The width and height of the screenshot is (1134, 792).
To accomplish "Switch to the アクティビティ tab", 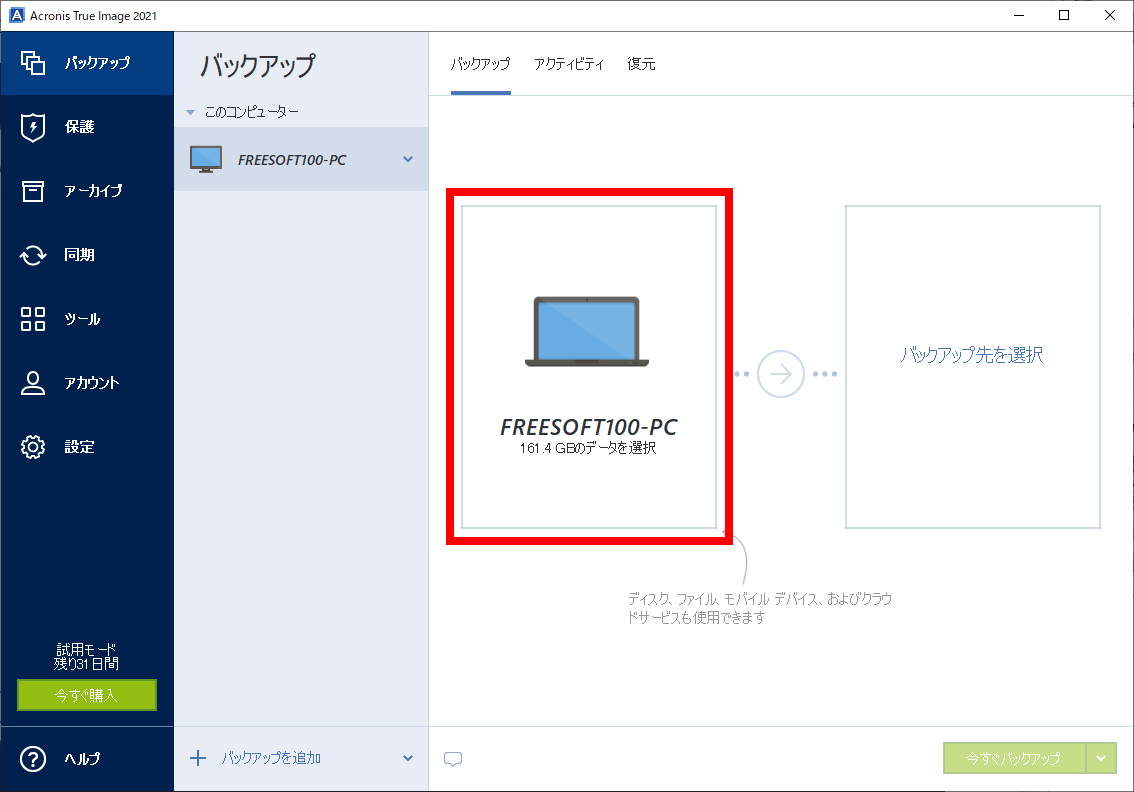I will click(x=569, y=63).
